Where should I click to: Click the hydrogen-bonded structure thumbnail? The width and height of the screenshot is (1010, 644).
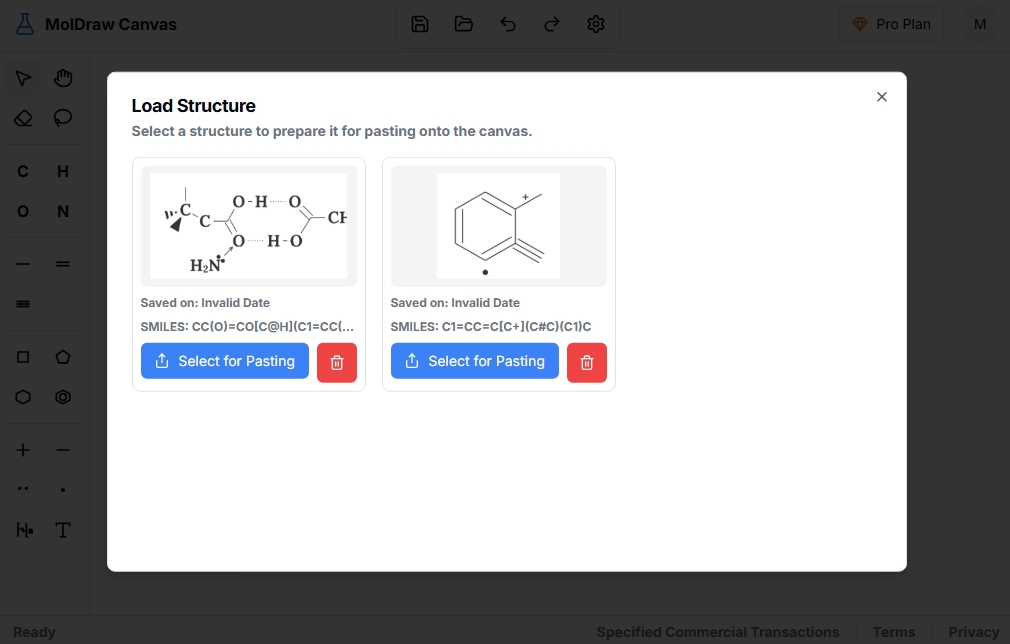tap(248, 226)
